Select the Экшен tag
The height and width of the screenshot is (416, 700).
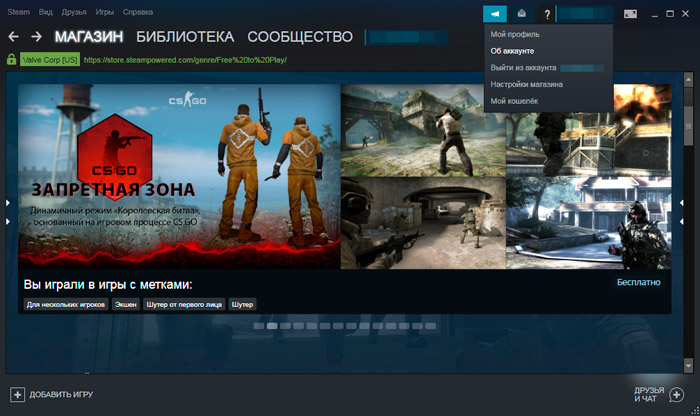click(x=126, y=304)
